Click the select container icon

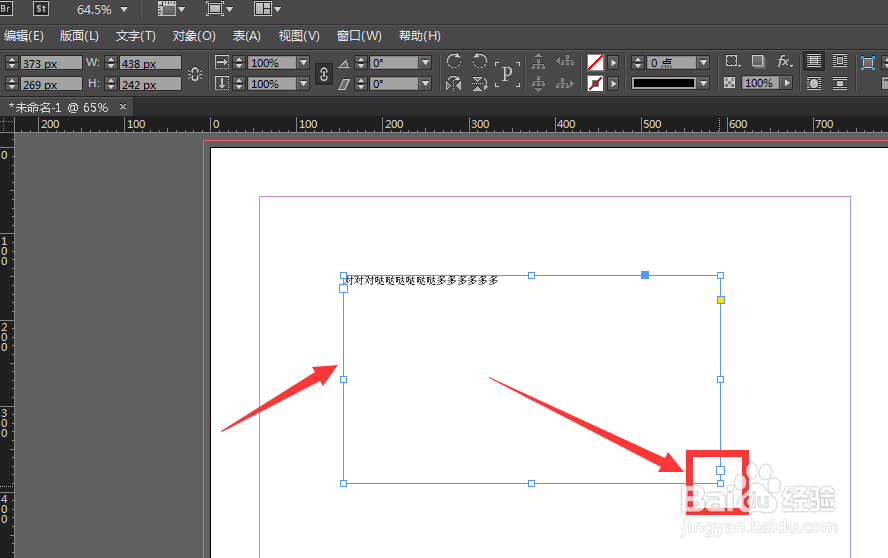coord(539,62)
